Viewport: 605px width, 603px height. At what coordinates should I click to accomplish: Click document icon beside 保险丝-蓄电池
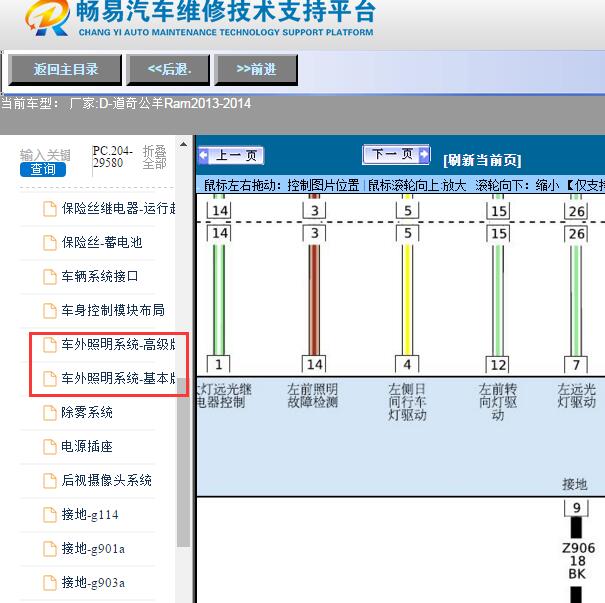point(49,243)
